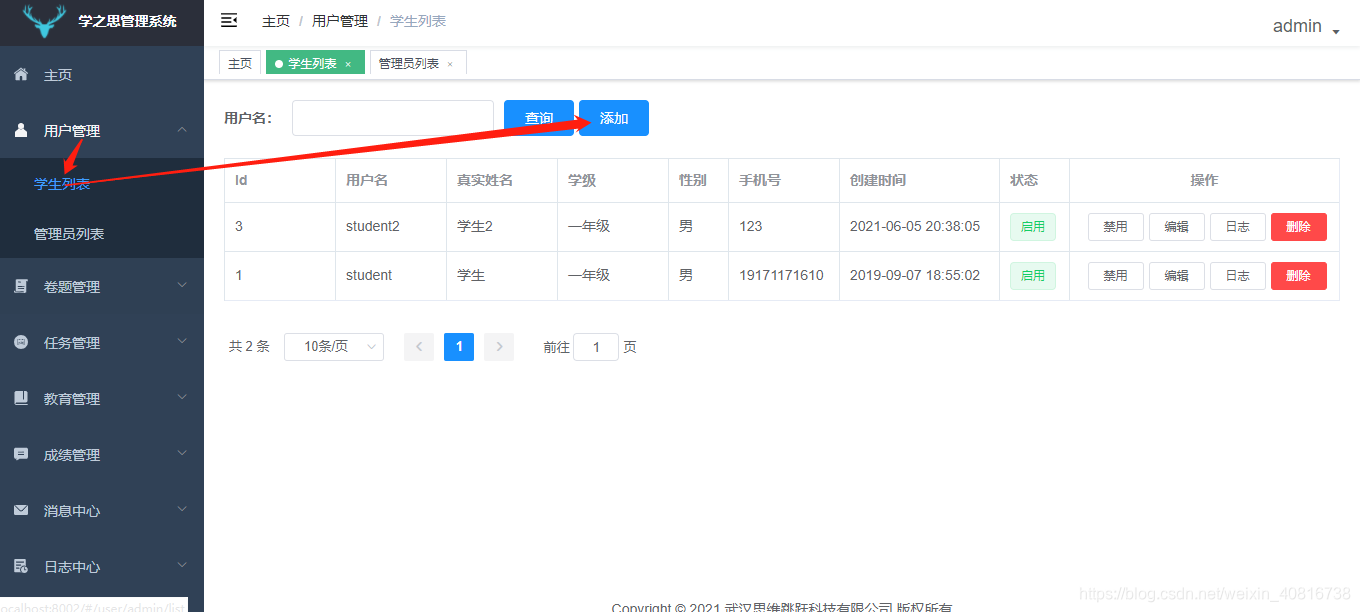The width and height of the screenshot is (1360, 612).
Task: View 日志 for student2
Action: [x=1238, y=227]
